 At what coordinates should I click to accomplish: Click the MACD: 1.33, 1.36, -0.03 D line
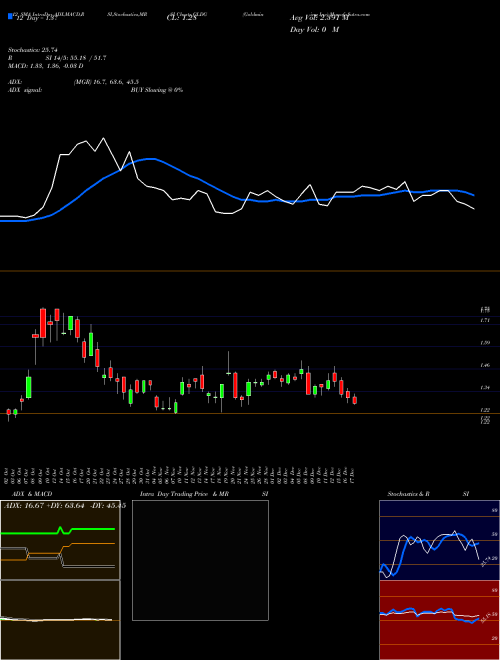[45, 66]
